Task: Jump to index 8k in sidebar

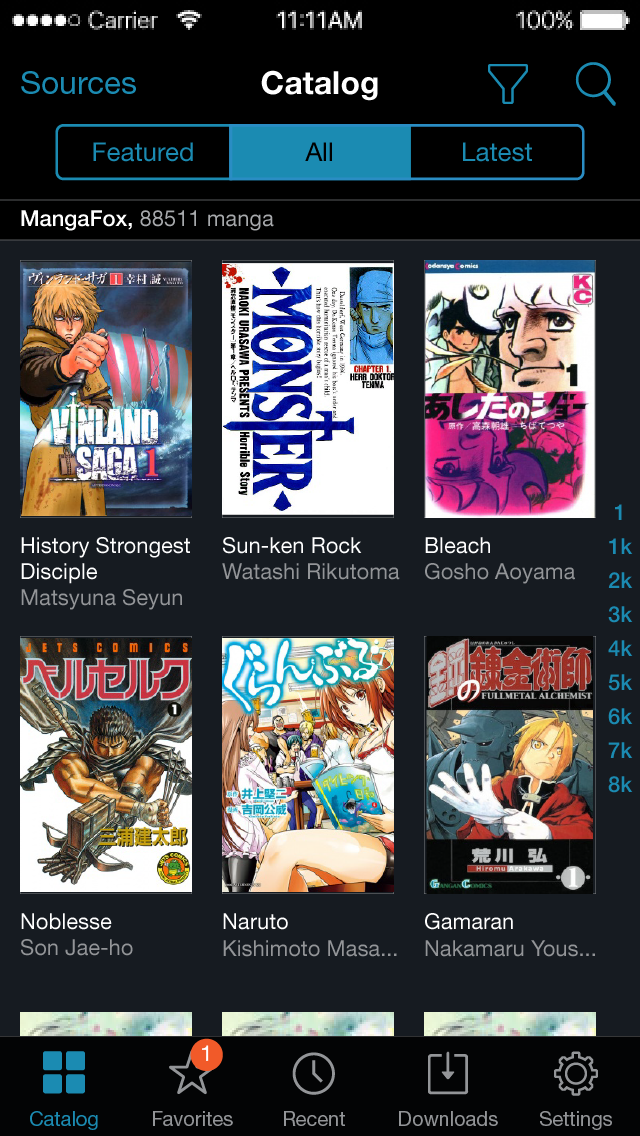Action: point(620,784)
